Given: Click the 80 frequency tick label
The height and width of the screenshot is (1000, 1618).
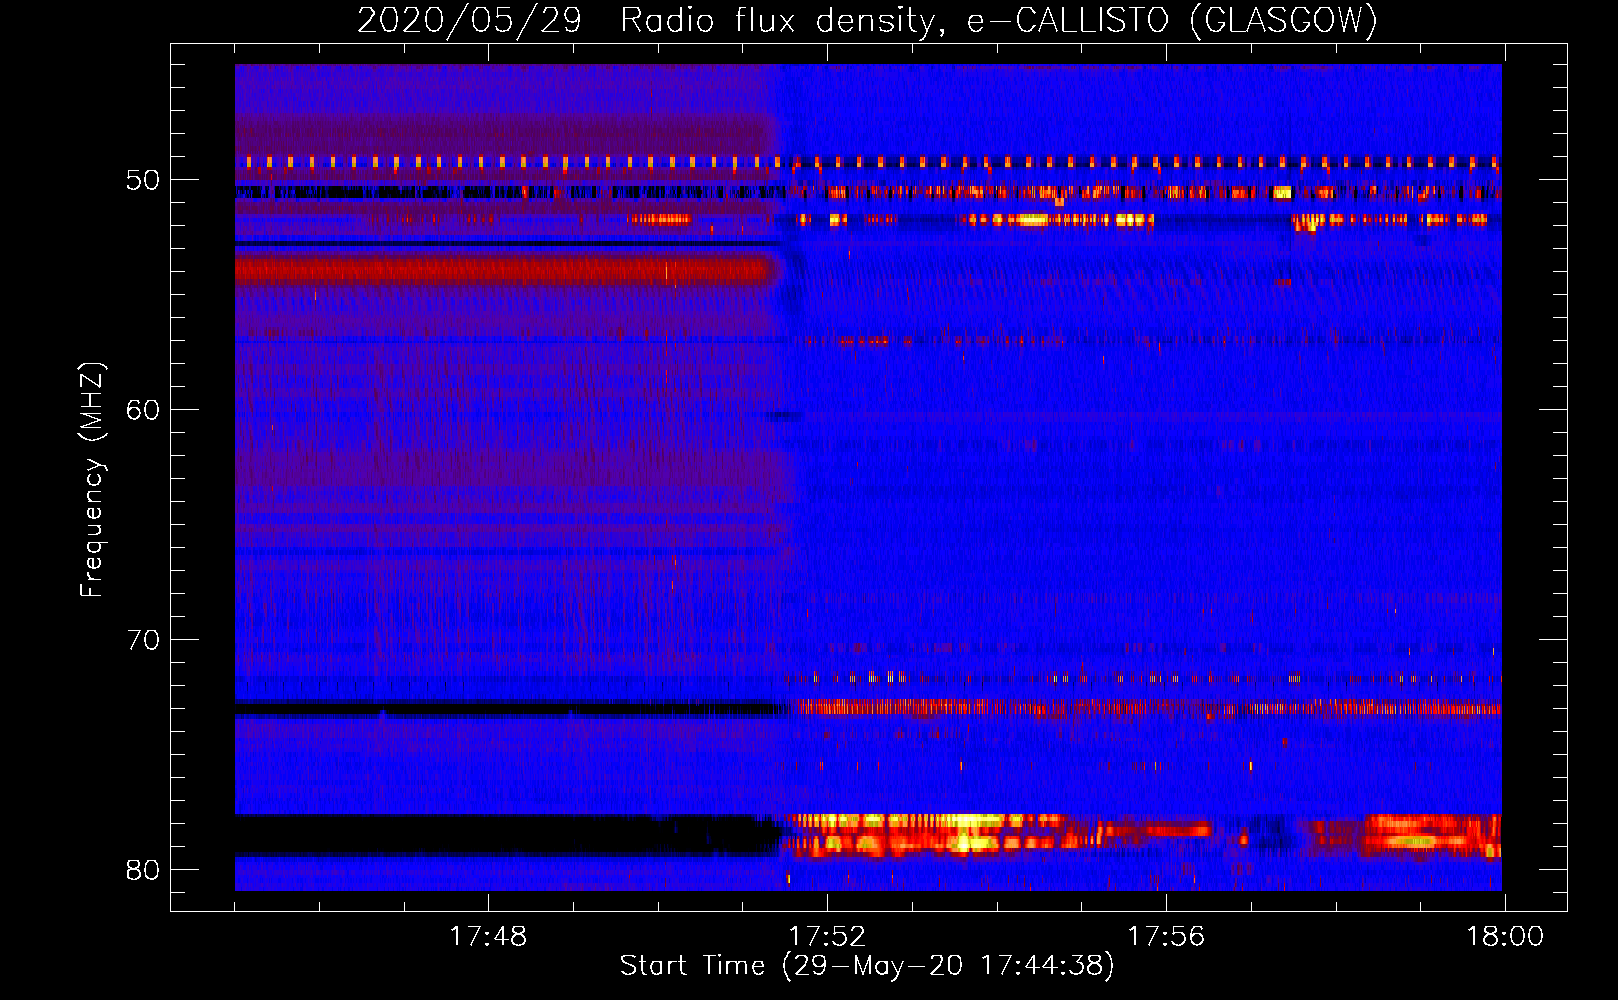Looking at the screenshot, I should pyautogui.click(x=143, y=870).
